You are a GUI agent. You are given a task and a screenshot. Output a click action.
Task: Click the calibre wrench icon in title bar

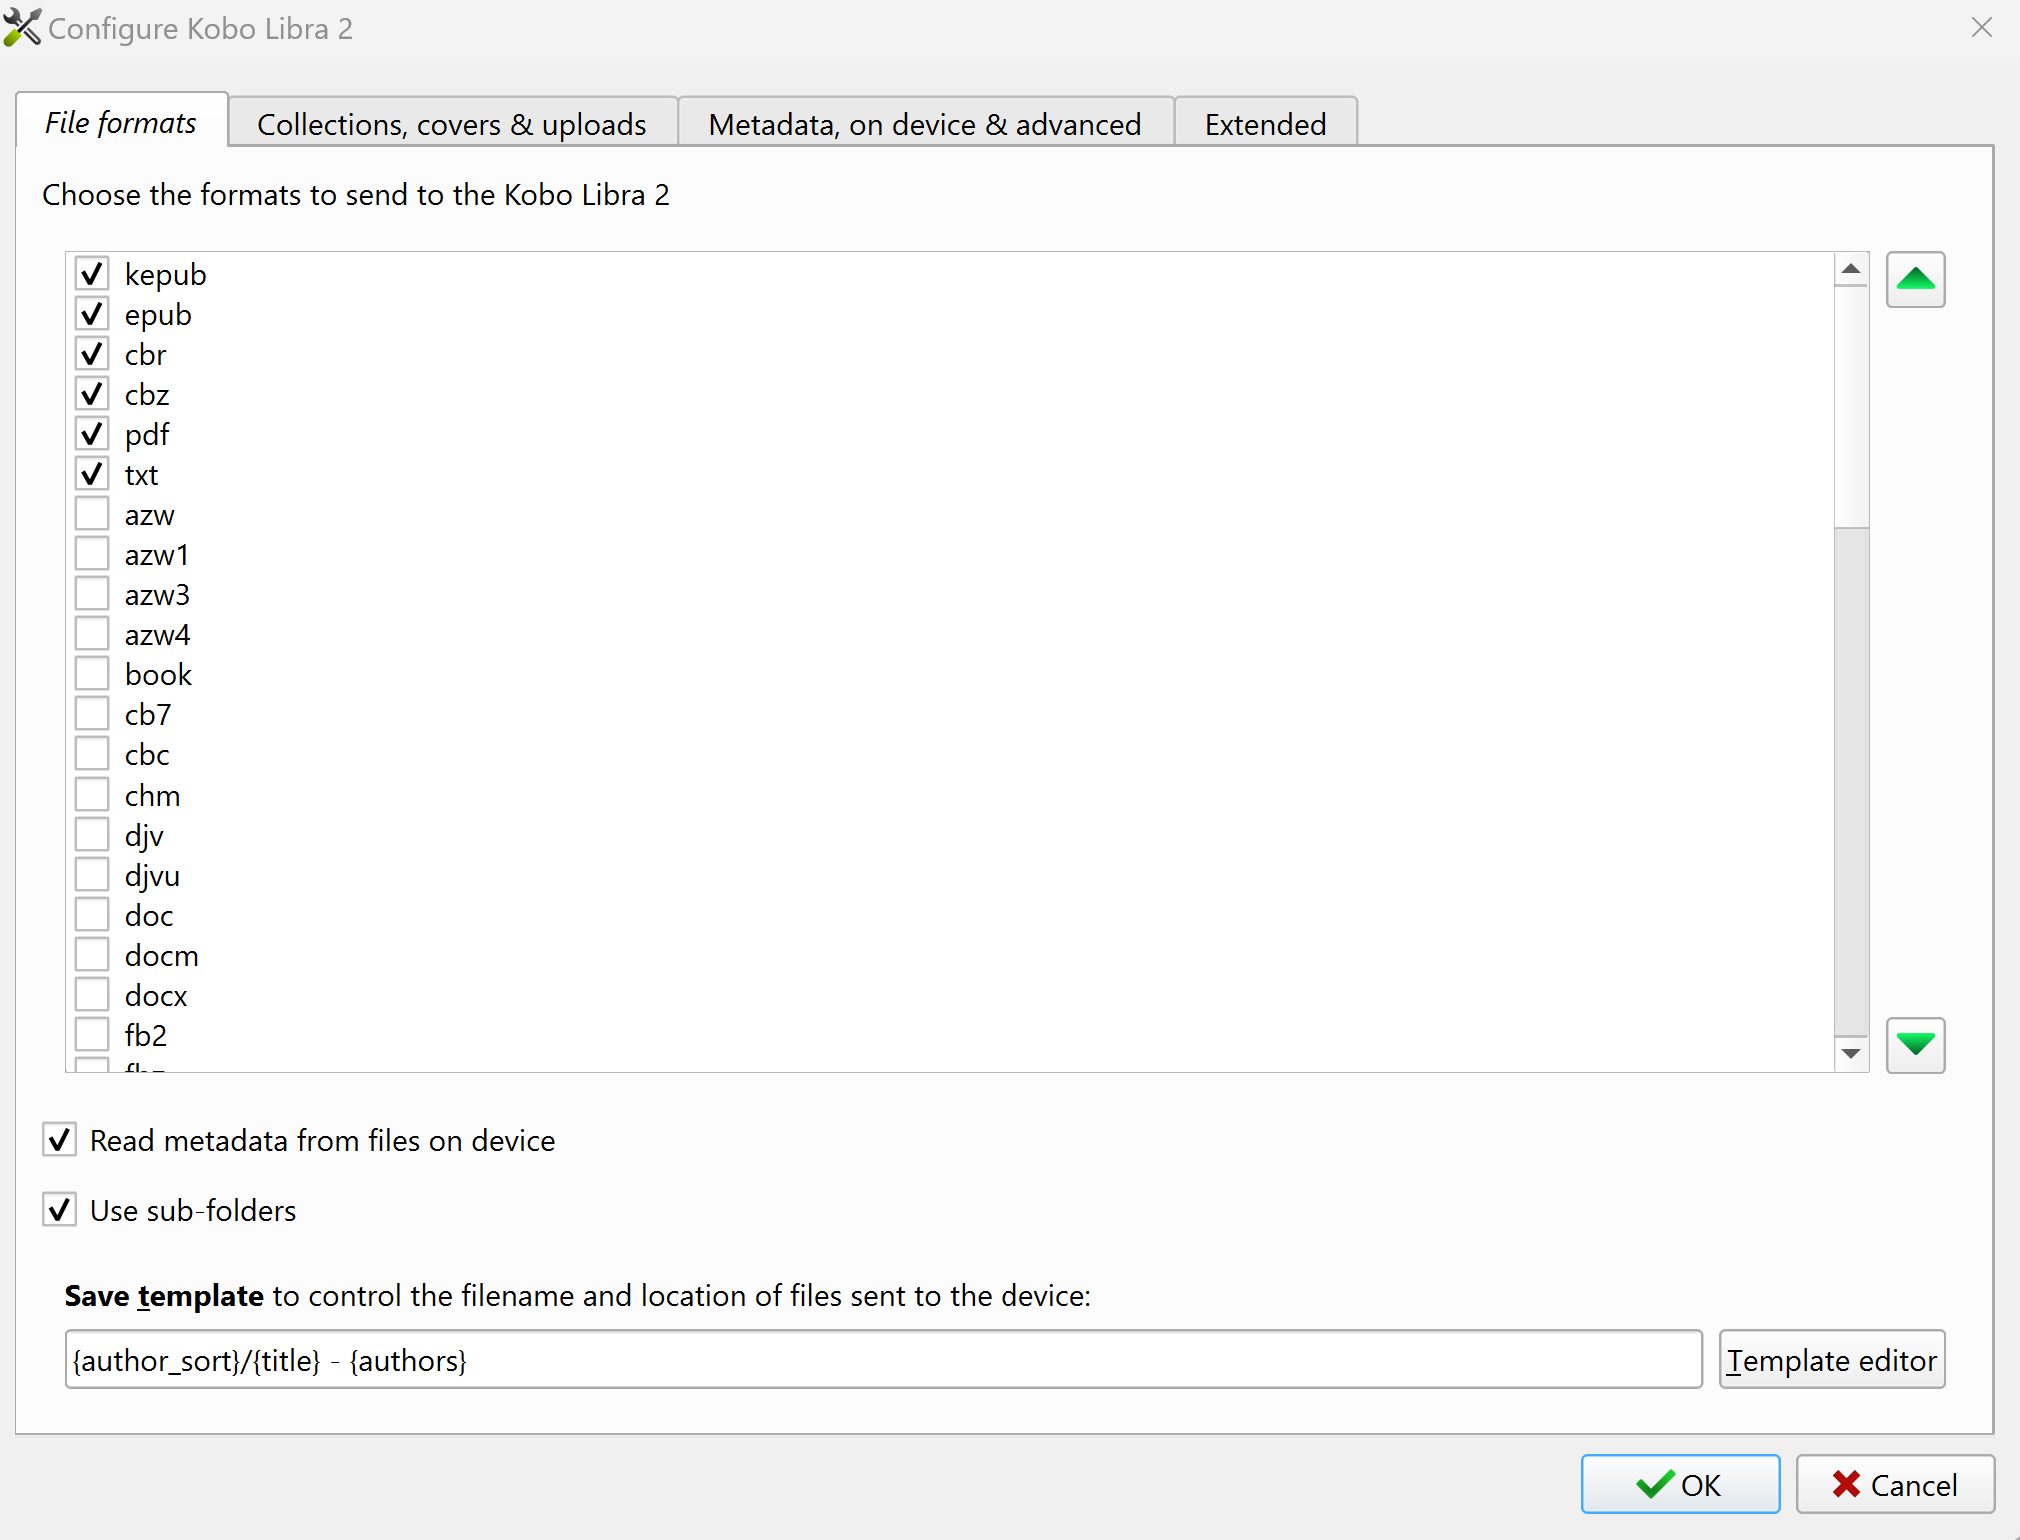(x=22, y=28)
